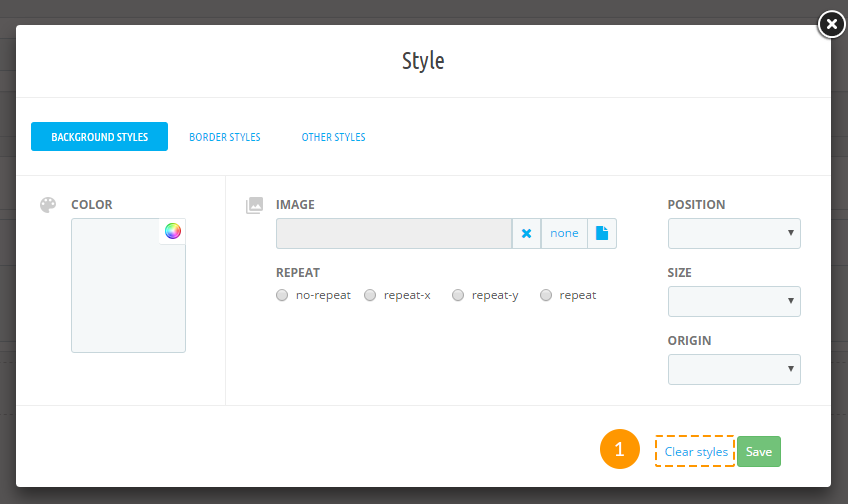Select the no-repeat radio option

point(282,295)
